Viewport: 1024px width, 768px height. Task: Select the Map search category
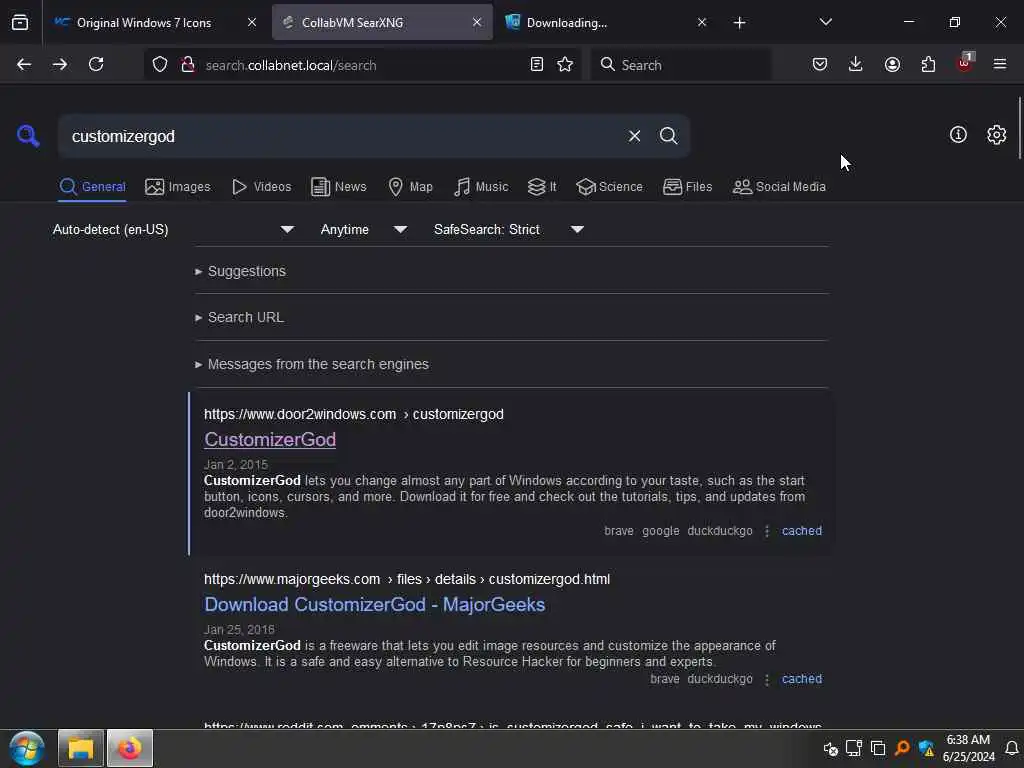[410, 187]
